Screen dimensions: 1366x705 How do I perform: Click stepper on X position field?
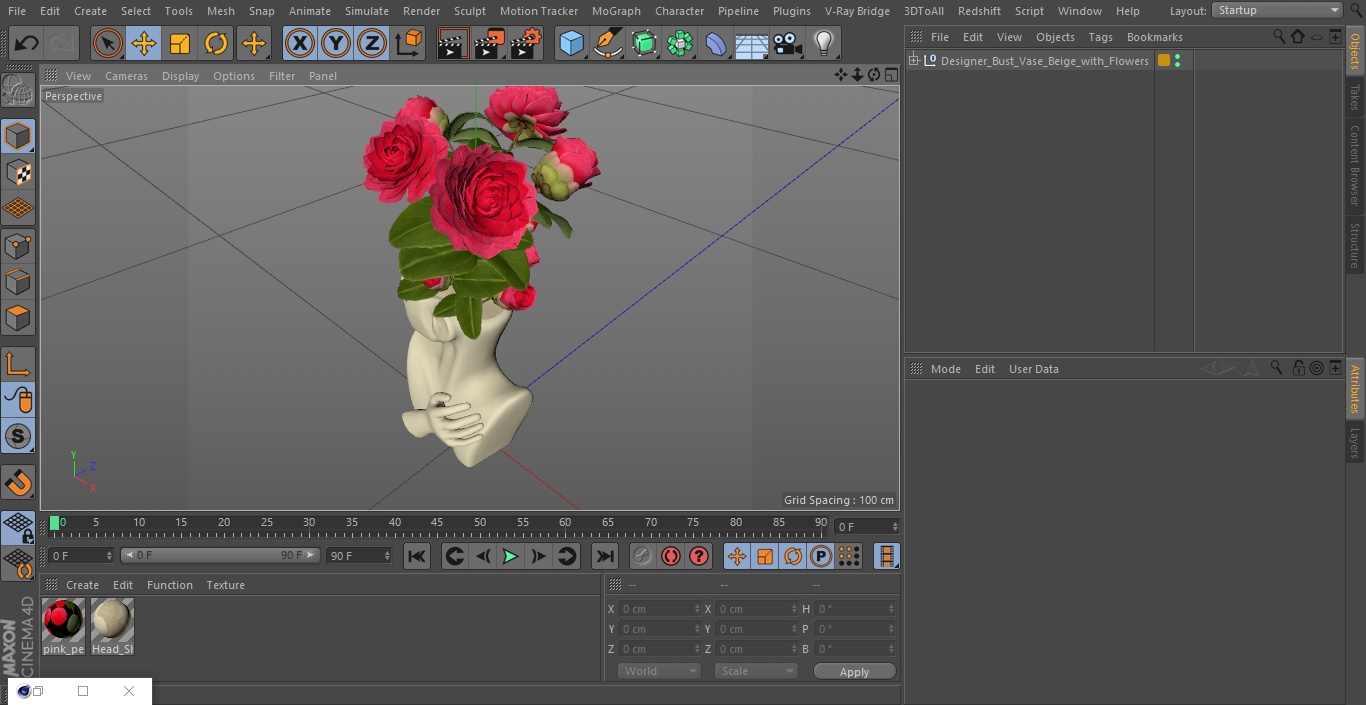697,609
